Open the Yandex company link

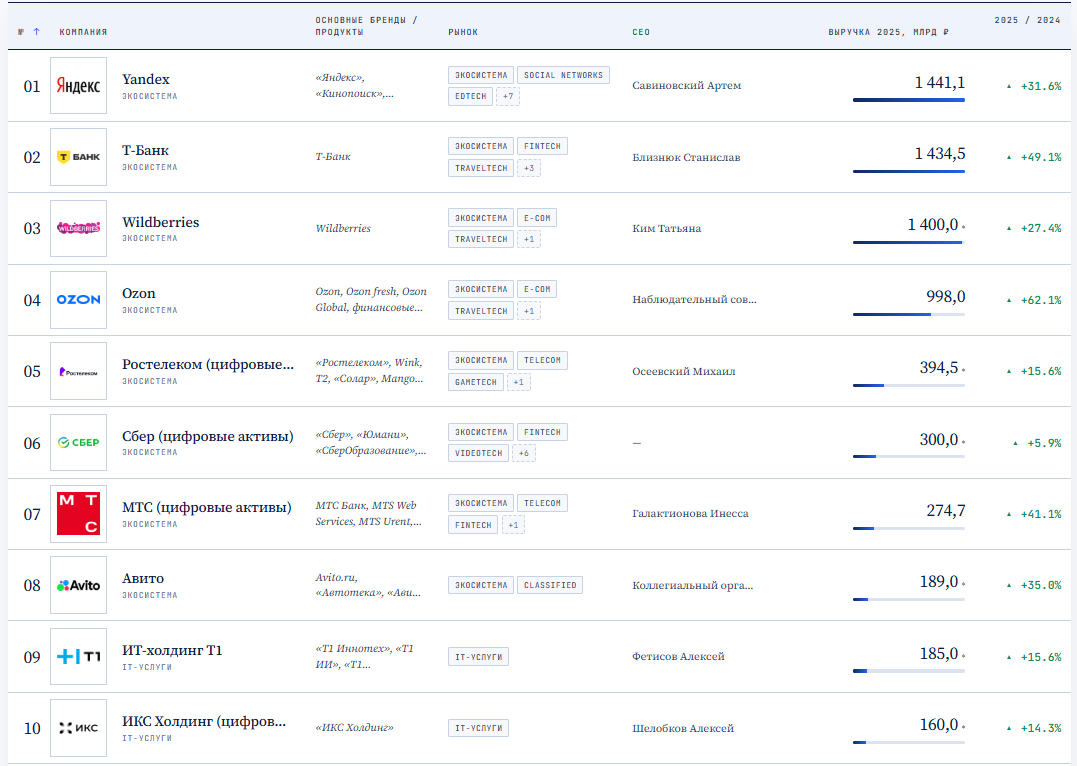pyautogui.click(x=146, y=79)
